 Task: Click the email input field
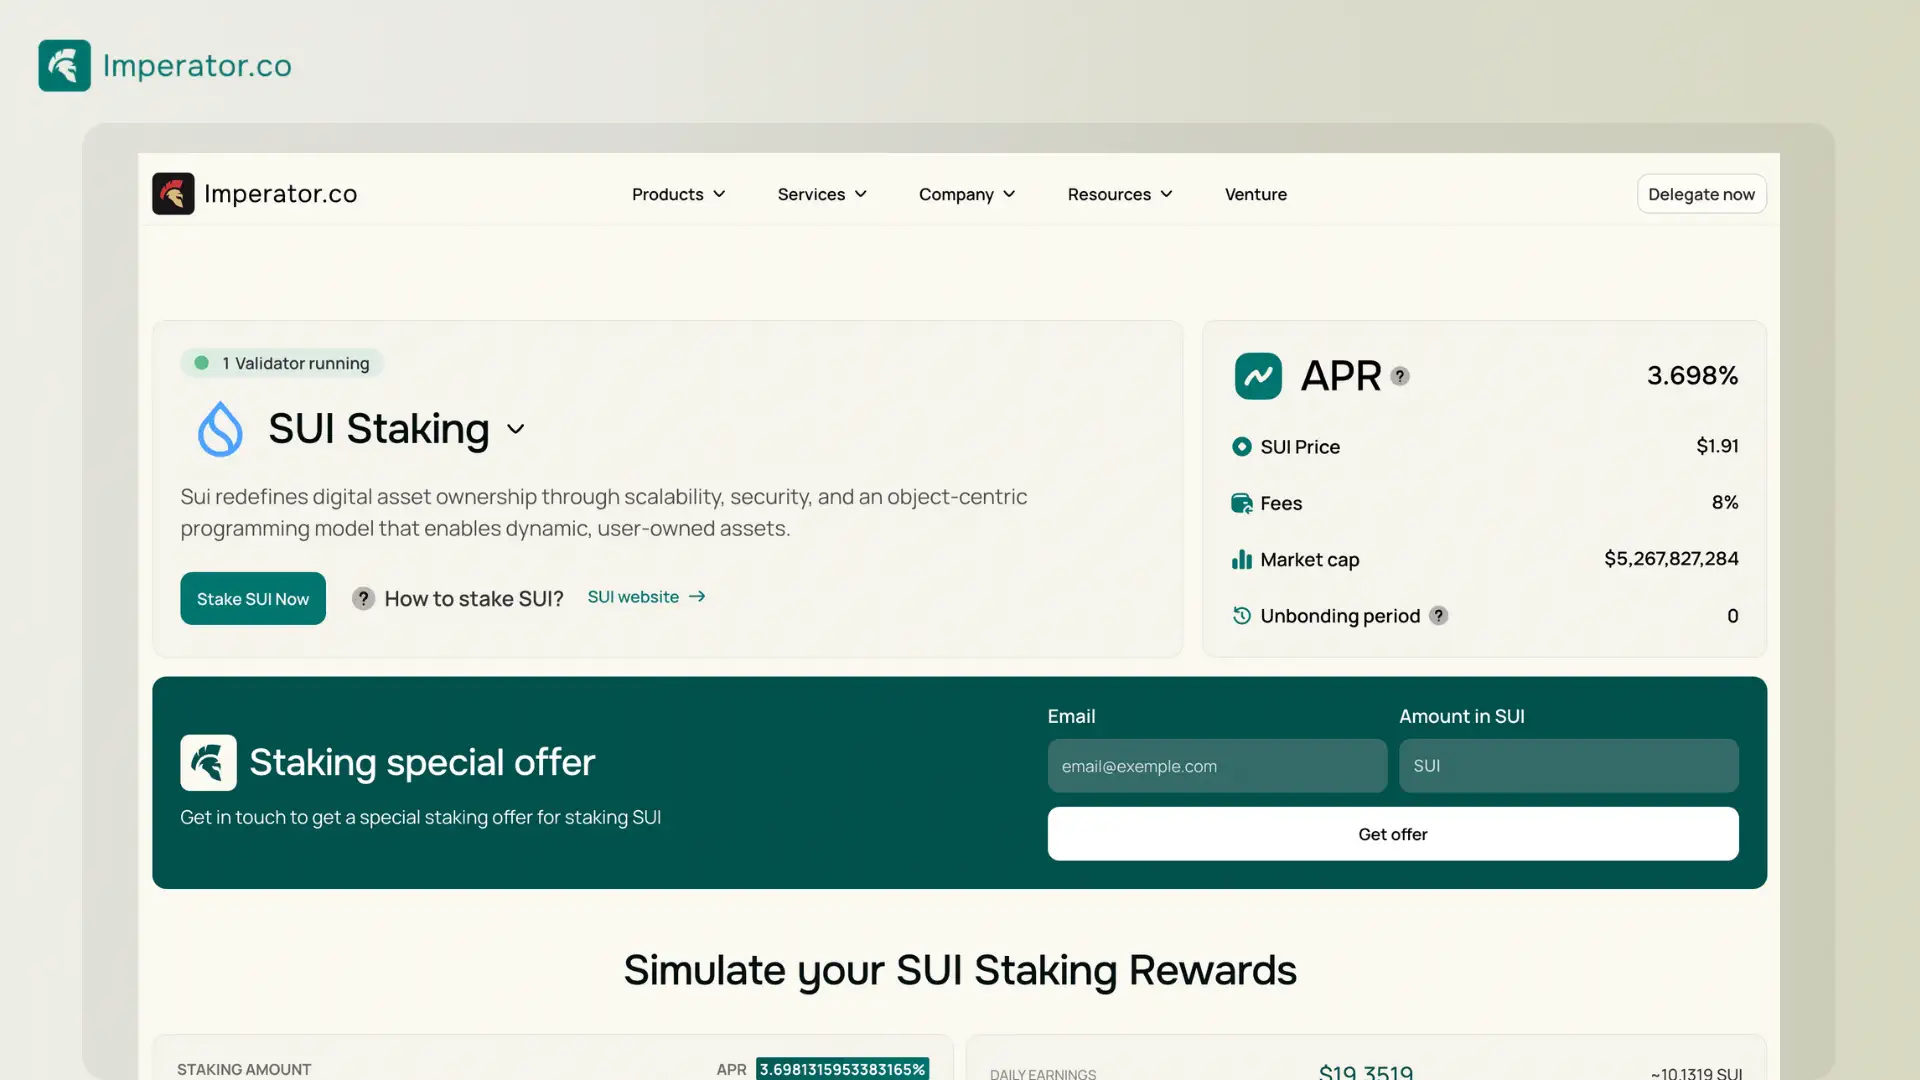click(x=1217, y=765)
